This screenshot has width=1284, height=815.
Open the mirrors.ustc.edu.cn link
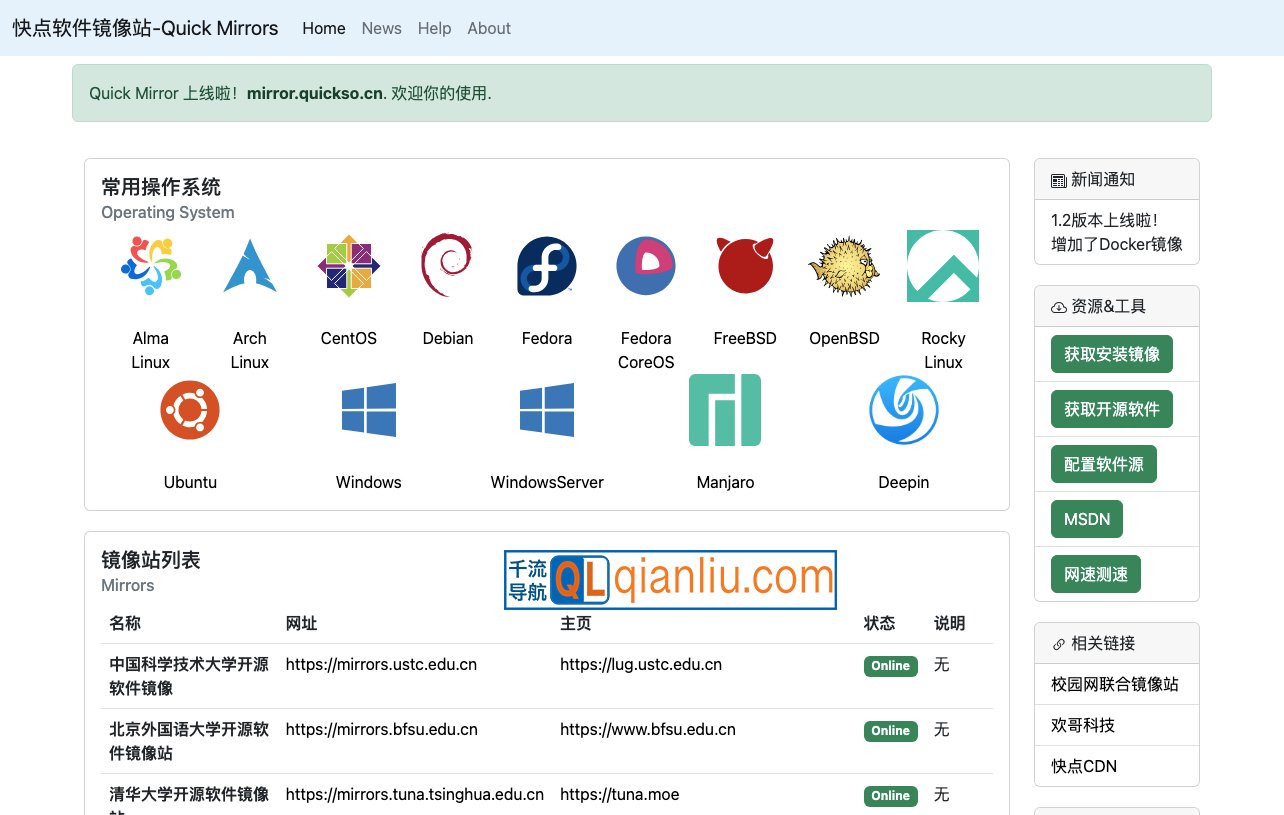coord(381,664)
